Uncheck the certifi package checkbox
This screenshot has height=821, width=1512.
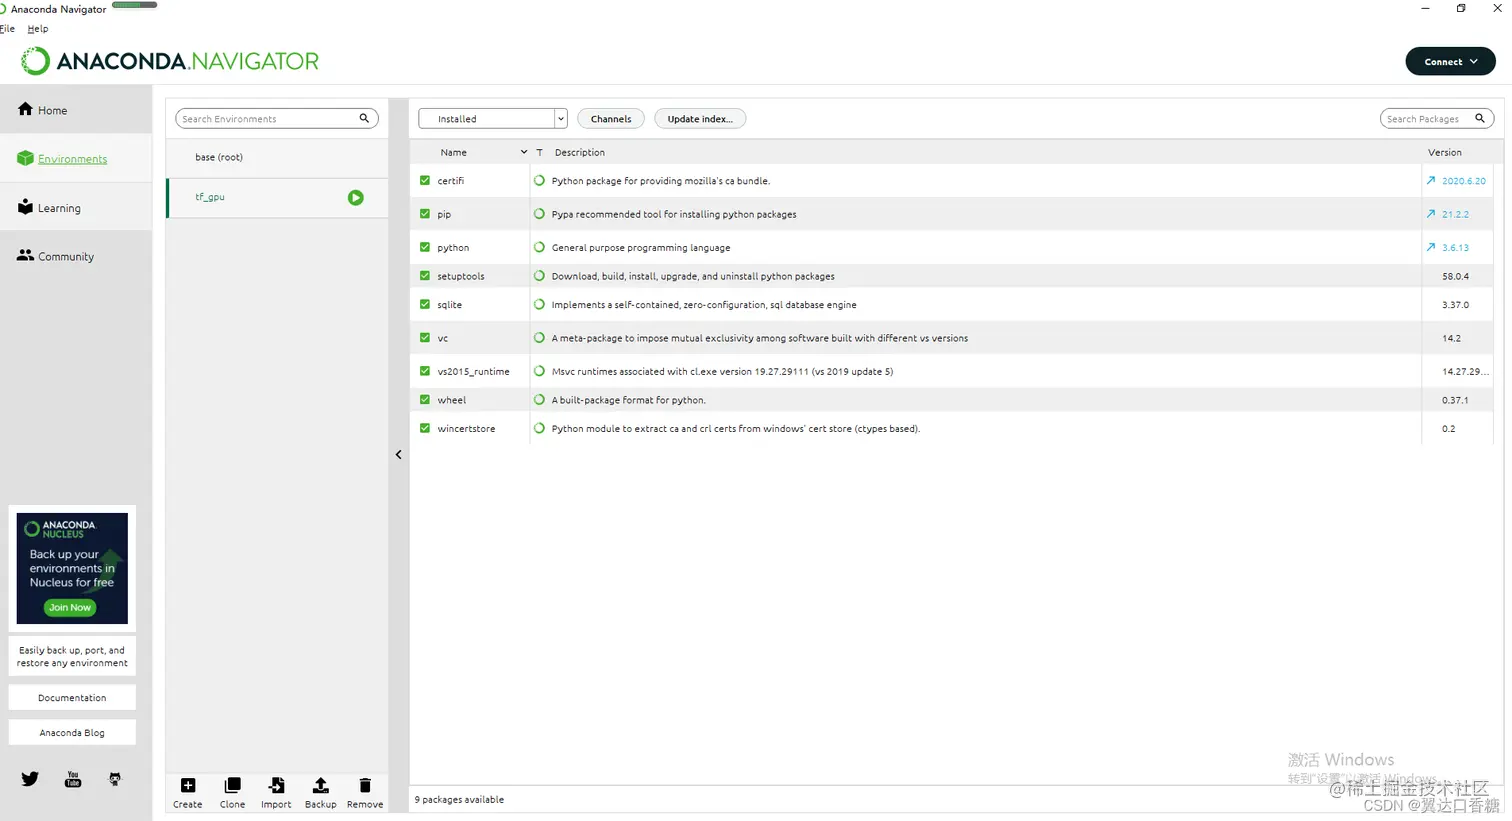pyautogui.click(x=425, y=181)
